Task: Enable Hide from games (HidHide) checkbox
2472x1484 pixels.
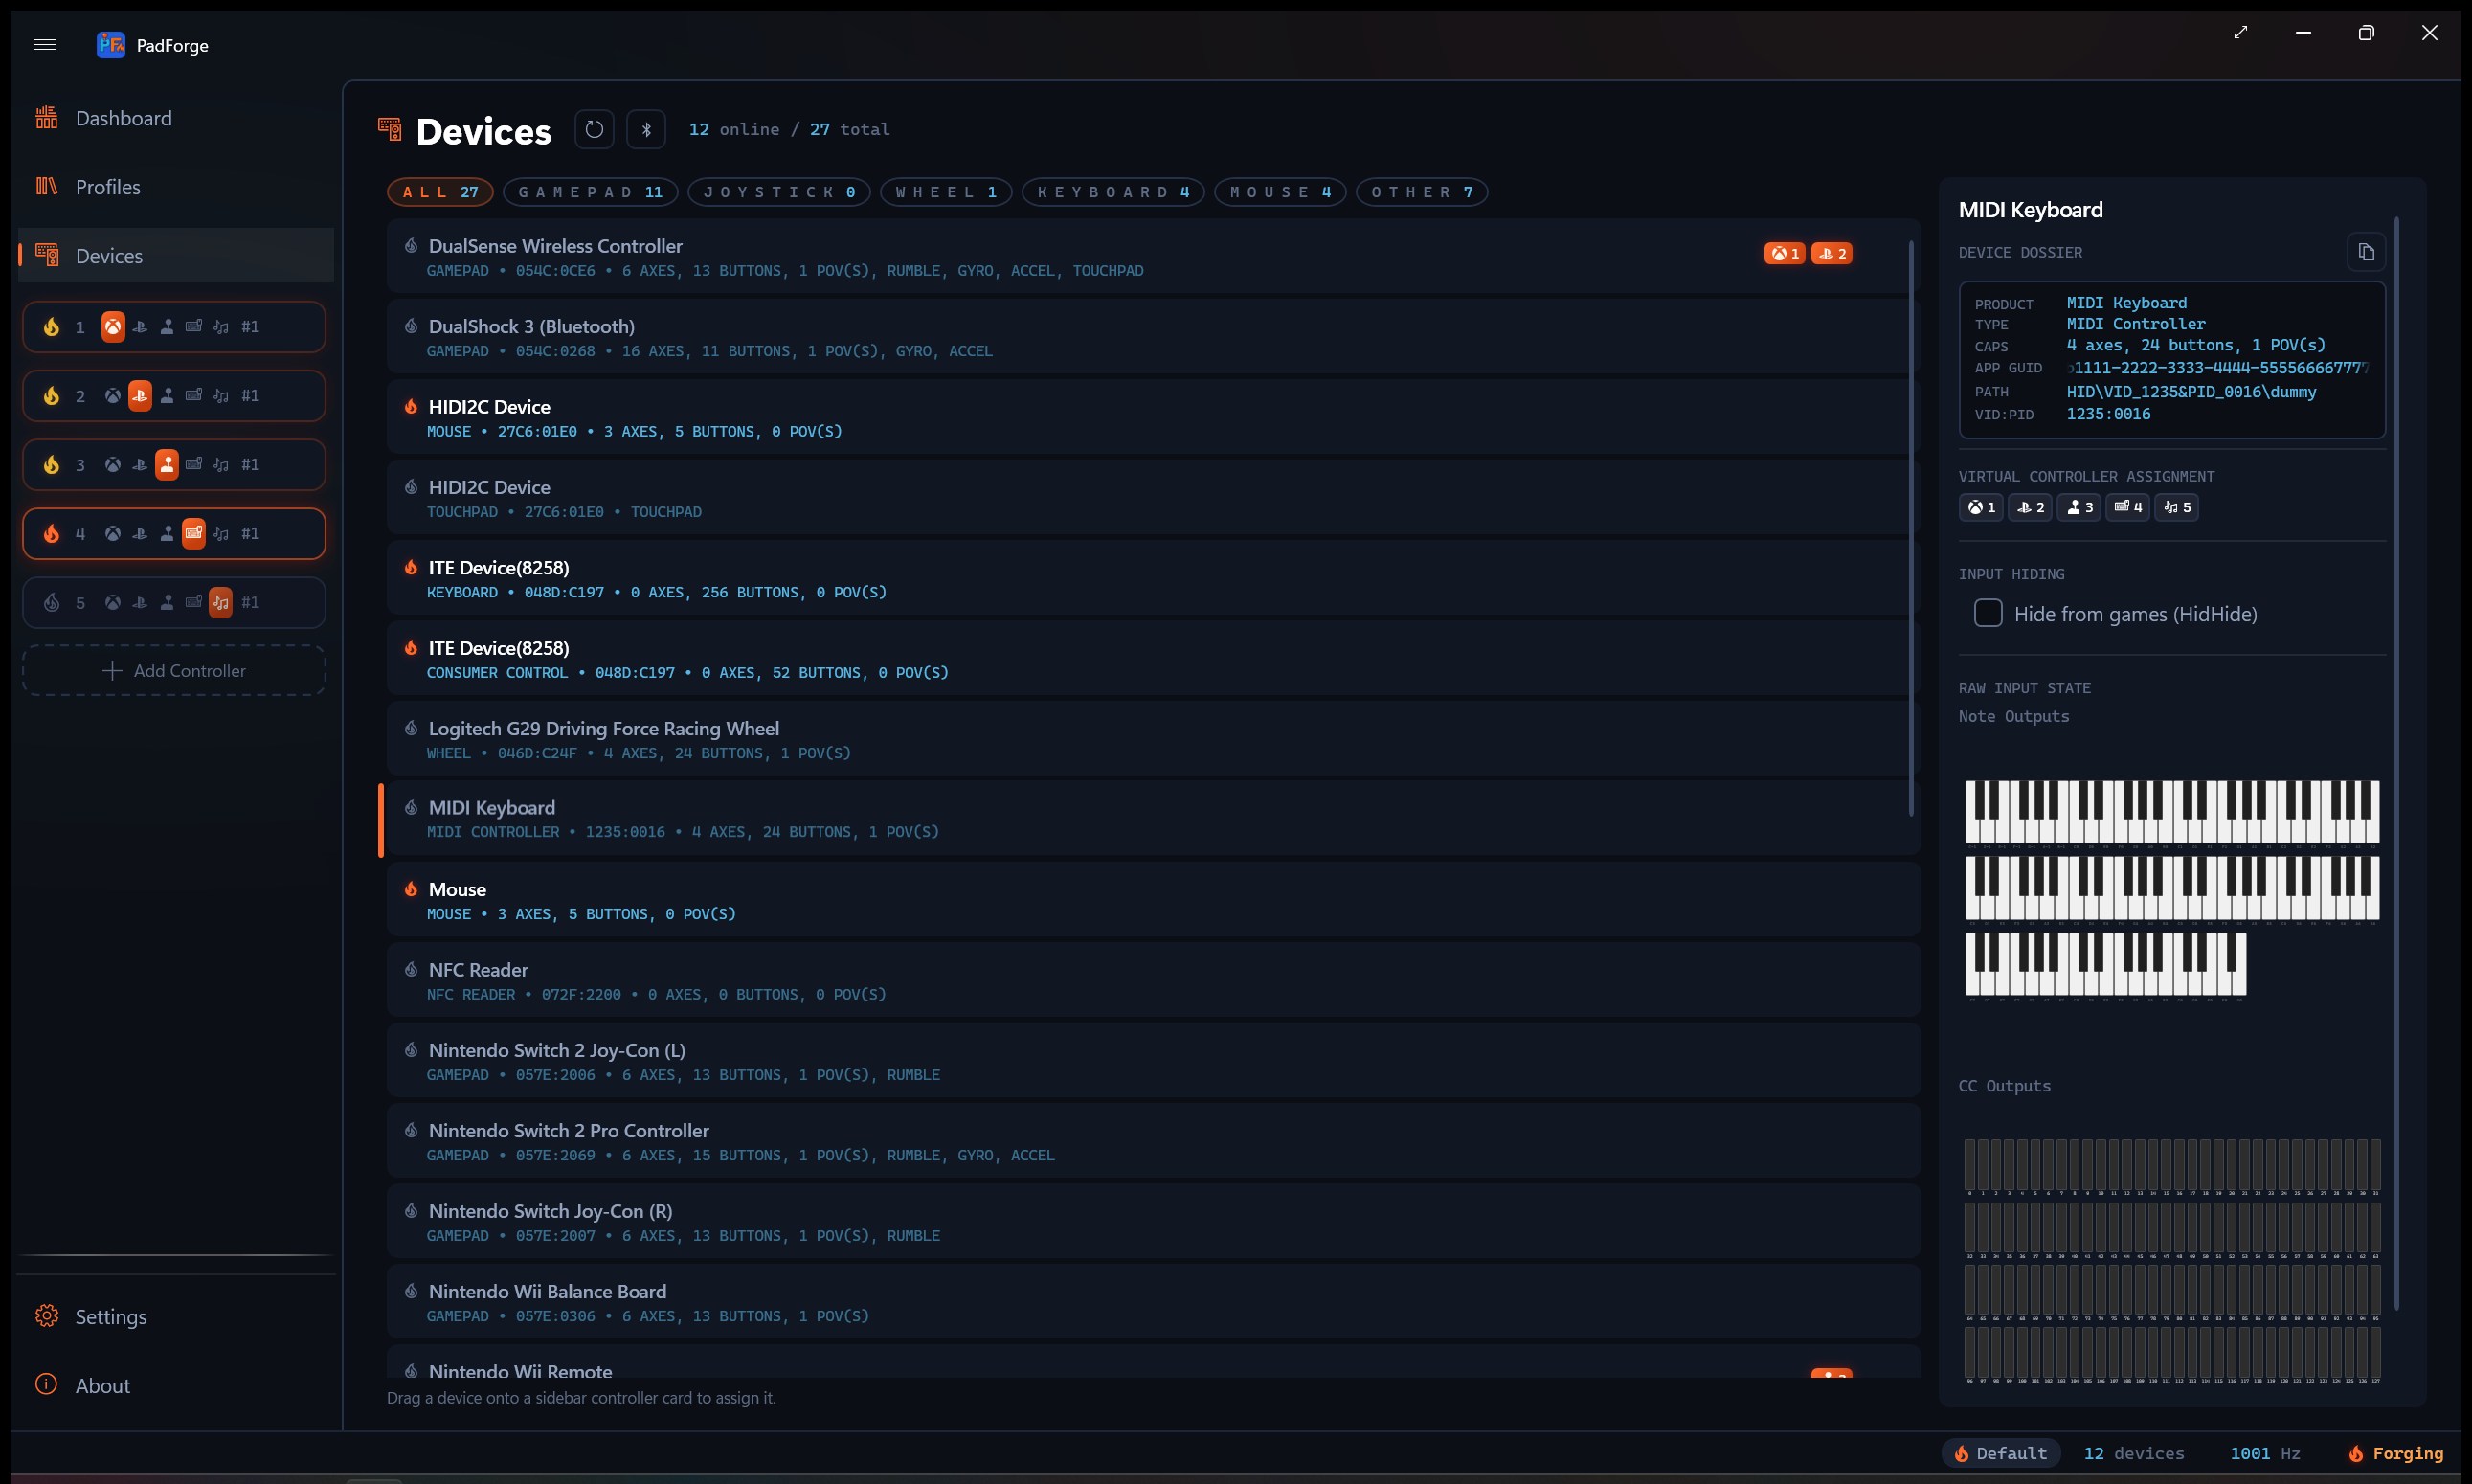Action: click(1987, 613)
